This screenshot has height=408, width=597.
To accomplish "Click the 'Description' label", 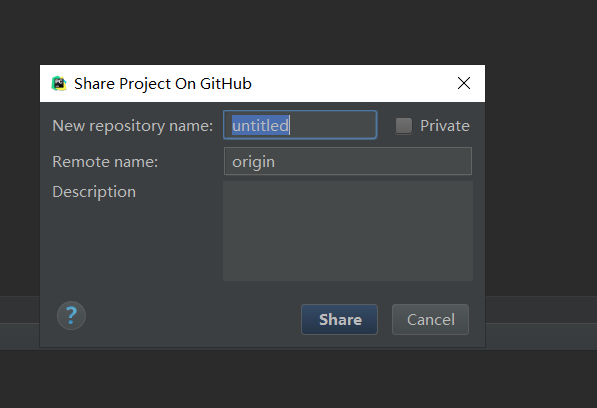I will 94,192.
